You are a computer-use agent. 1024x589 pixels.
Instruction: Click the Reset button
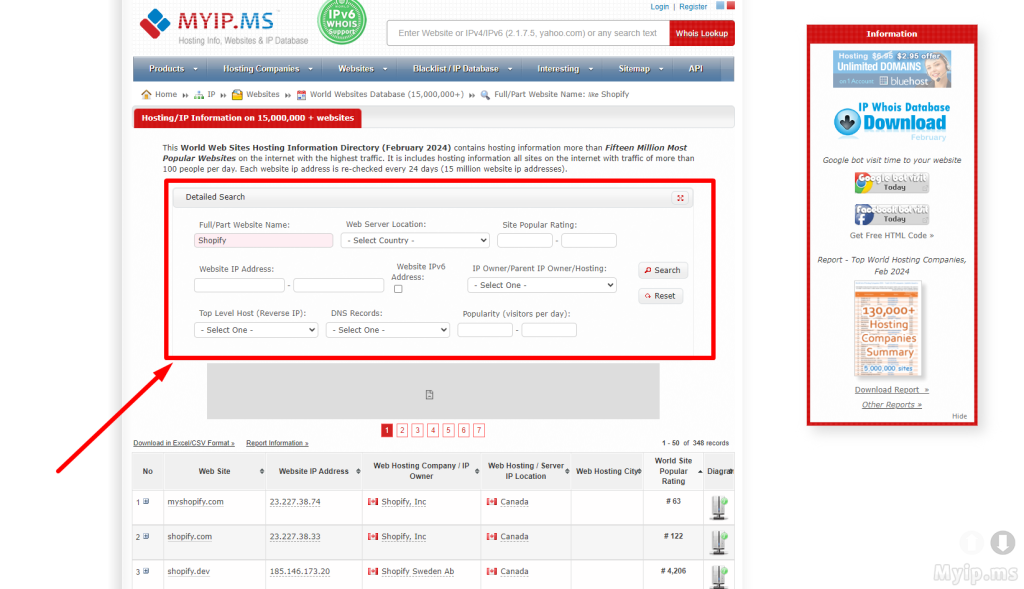(660, 296)
